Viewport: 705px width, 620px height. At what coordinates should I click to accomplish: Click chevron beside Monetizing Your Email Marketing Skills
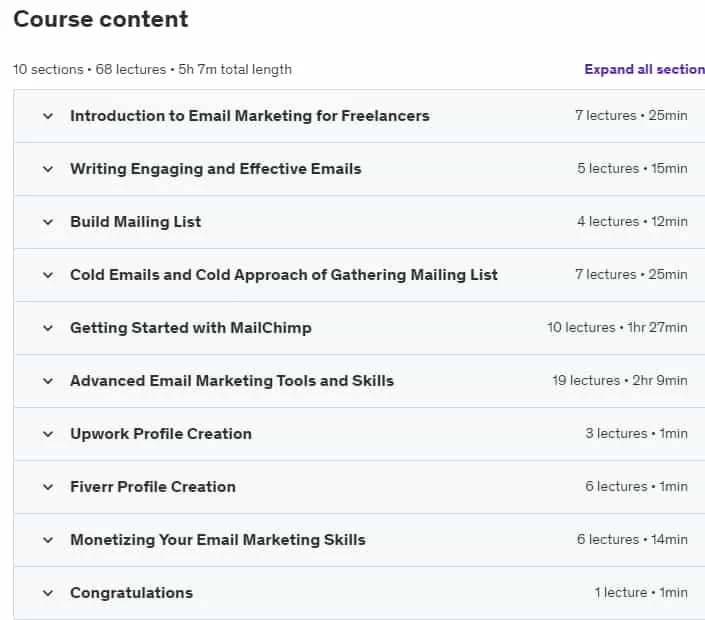48,540
